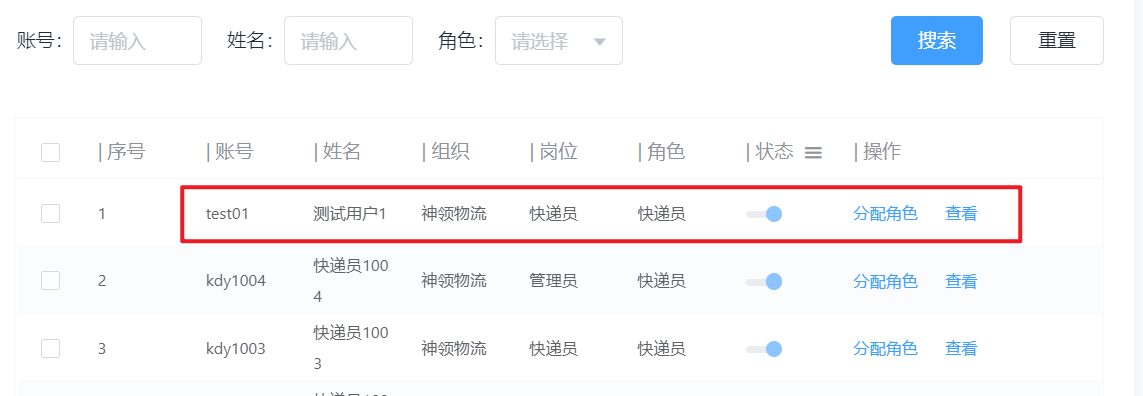Click 分配角色 link for kdy1003
The image size is (1143, 396).
(x=885, y=349)
